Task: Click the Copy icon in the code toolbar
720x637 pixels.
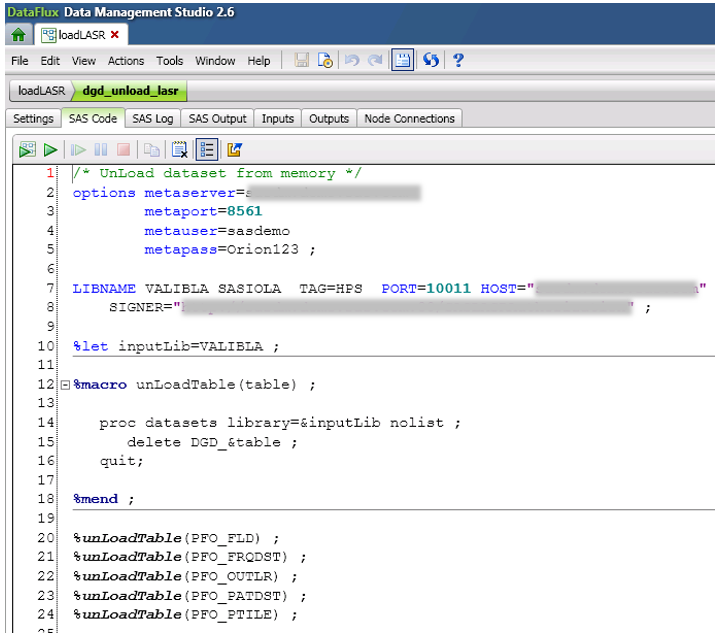Action: click(151, 149)
